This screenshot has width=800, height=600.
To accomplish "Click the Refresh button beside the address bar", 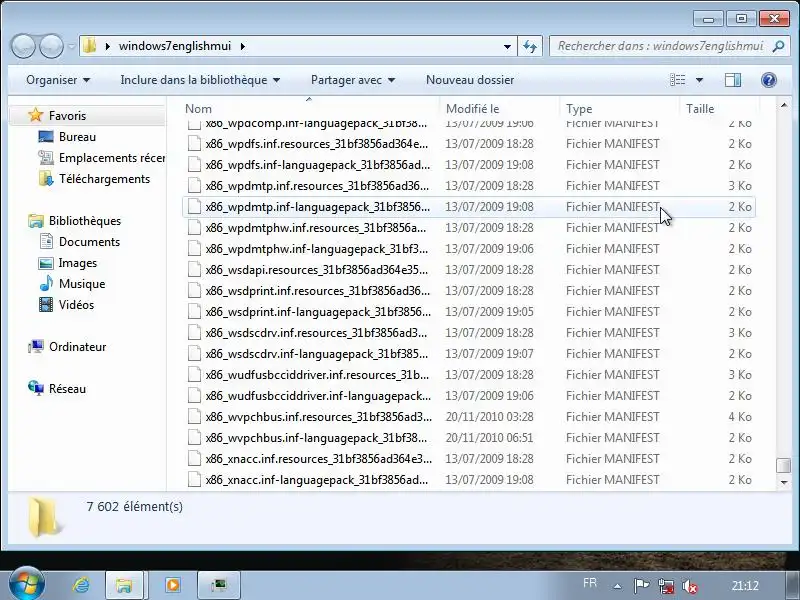I will [530, 46].
